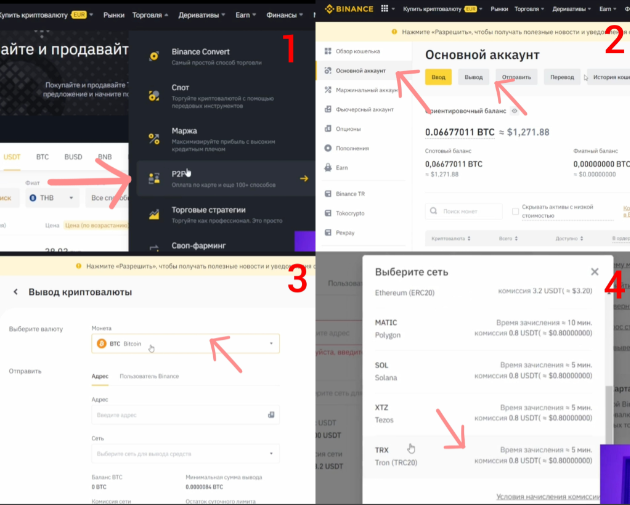
Task: Open Earn lock icon in wallet sidebar
Action: click(328, 168)
